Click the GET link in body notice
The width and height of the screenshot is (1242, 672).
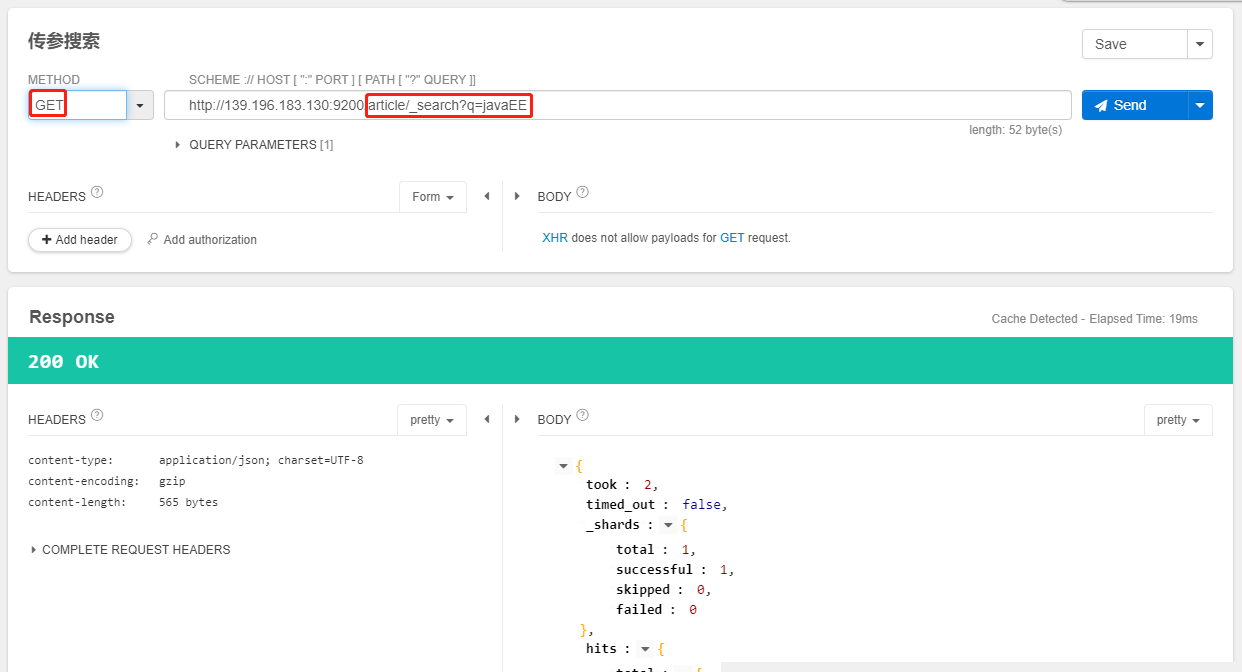coord(732,238)
